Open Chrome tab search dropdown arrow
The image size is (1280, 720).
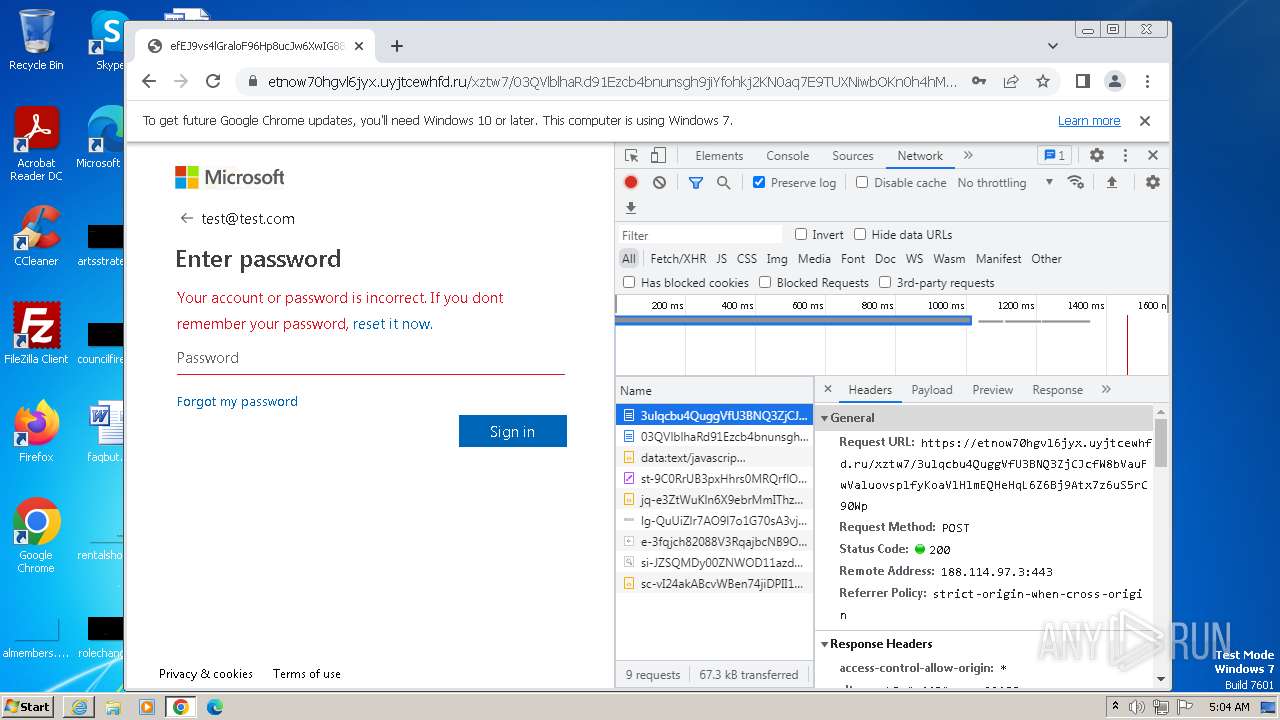tap(1053, 46)
